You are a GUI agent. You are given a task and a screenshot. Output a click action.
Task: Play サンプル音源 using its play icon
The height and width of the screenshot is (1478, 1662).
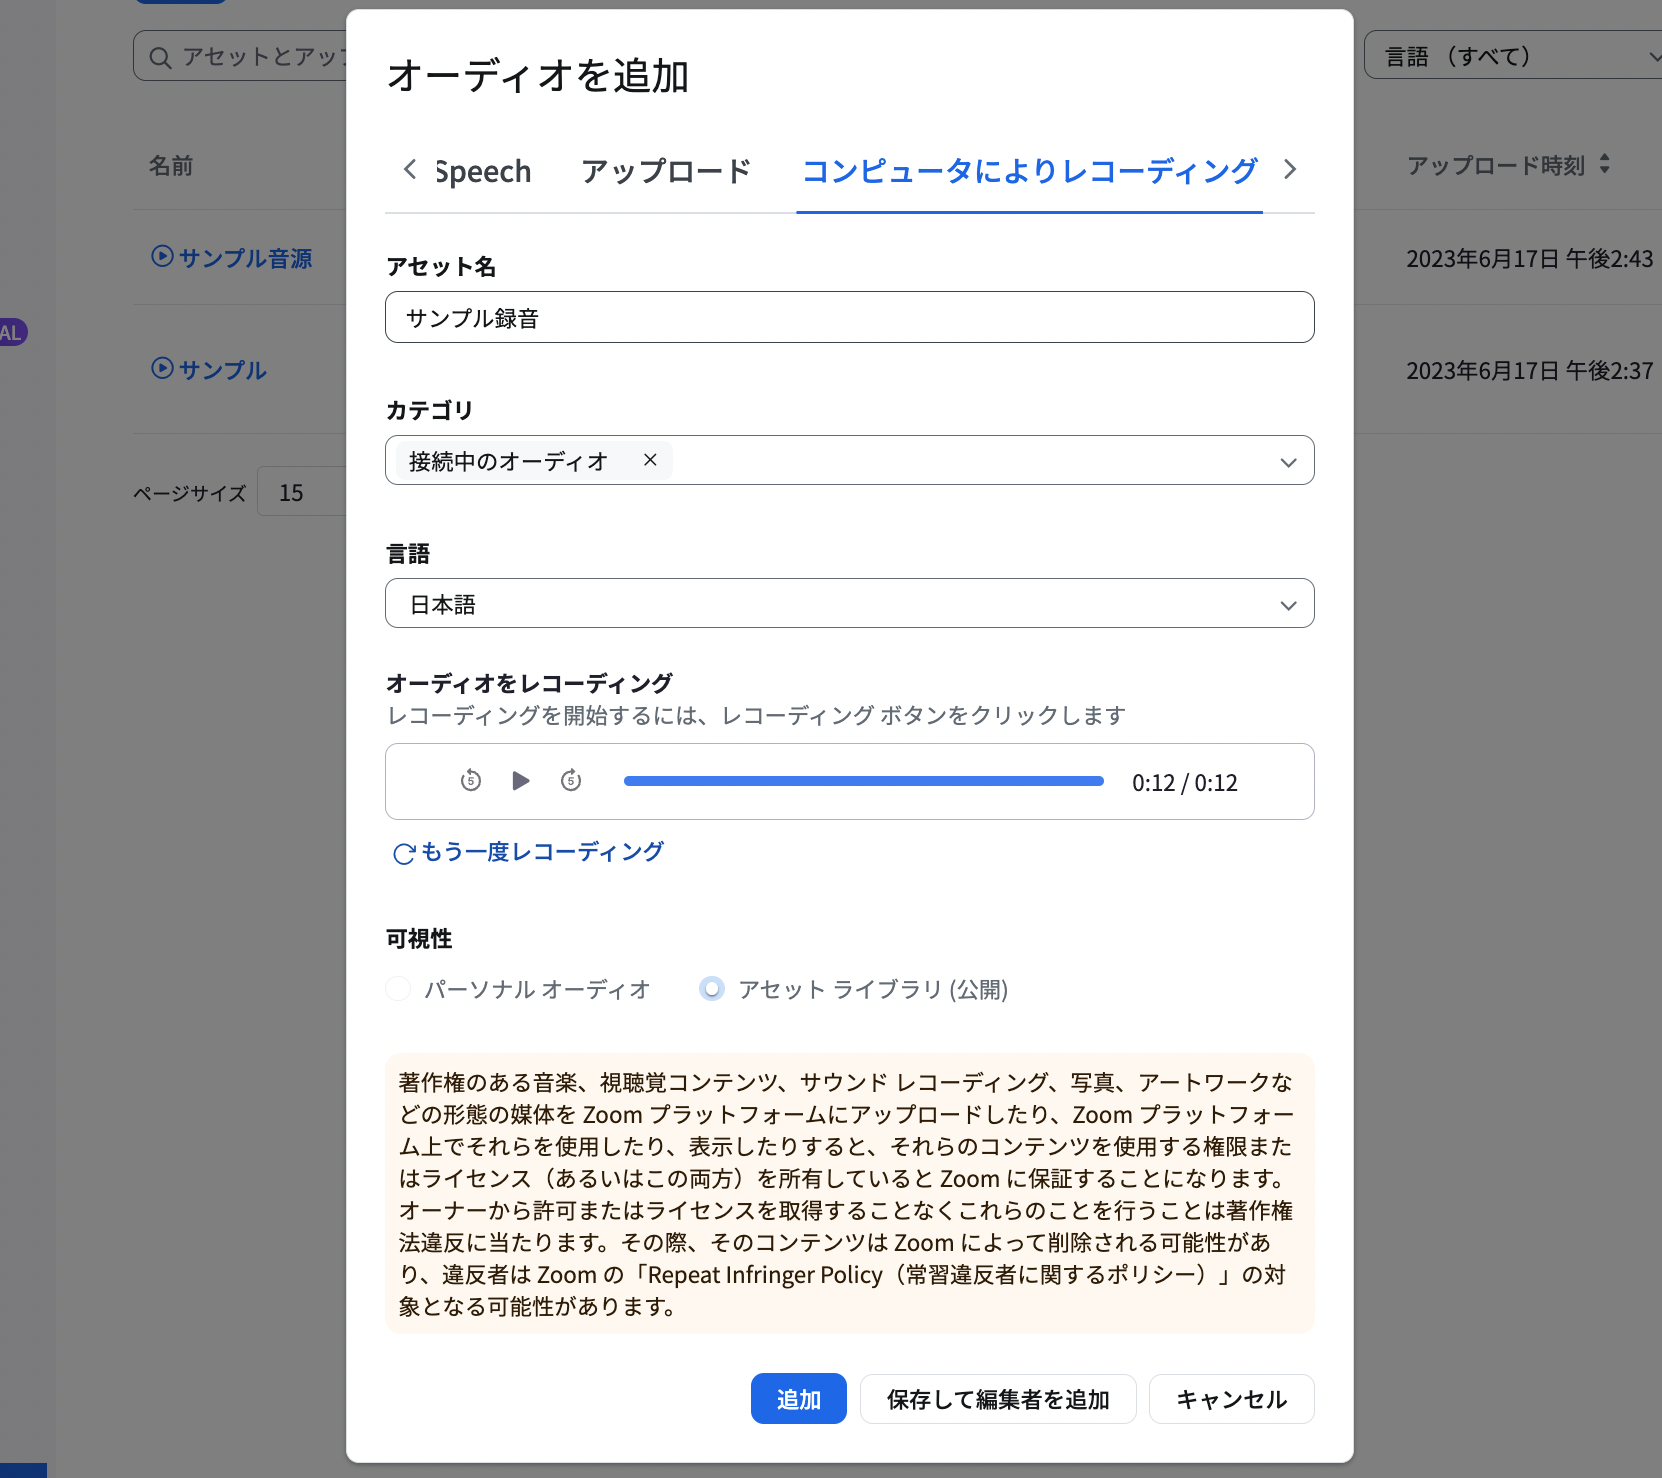coord(162,257)
